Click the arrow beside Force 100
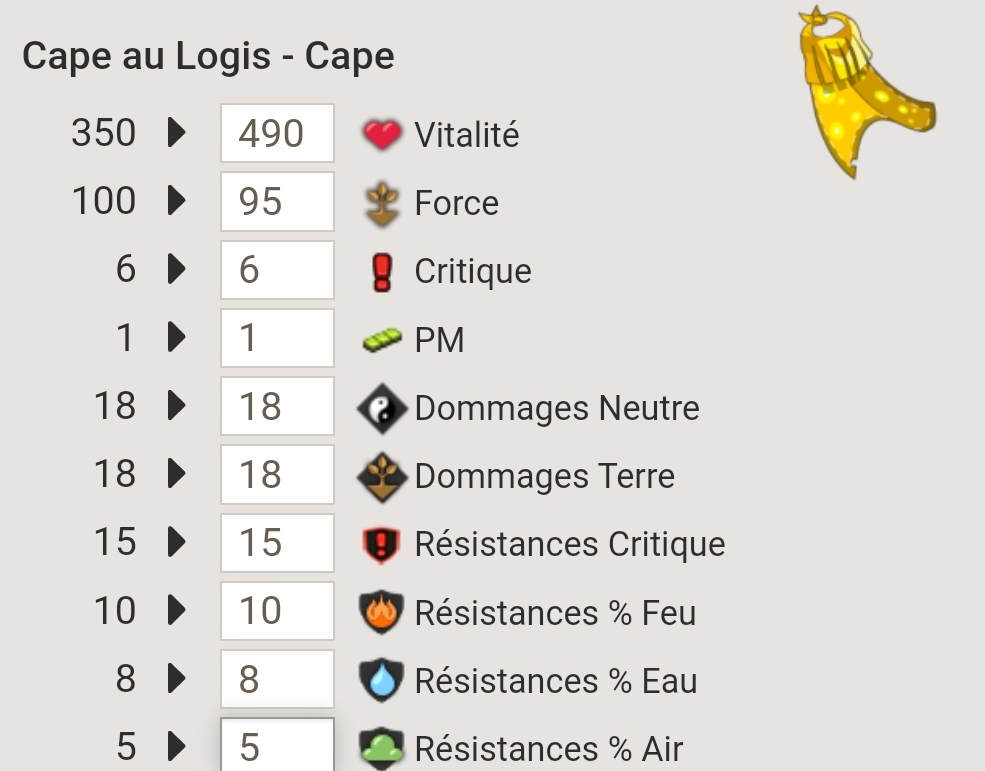This screenshot has height=771, width=985. click(177, 201)
